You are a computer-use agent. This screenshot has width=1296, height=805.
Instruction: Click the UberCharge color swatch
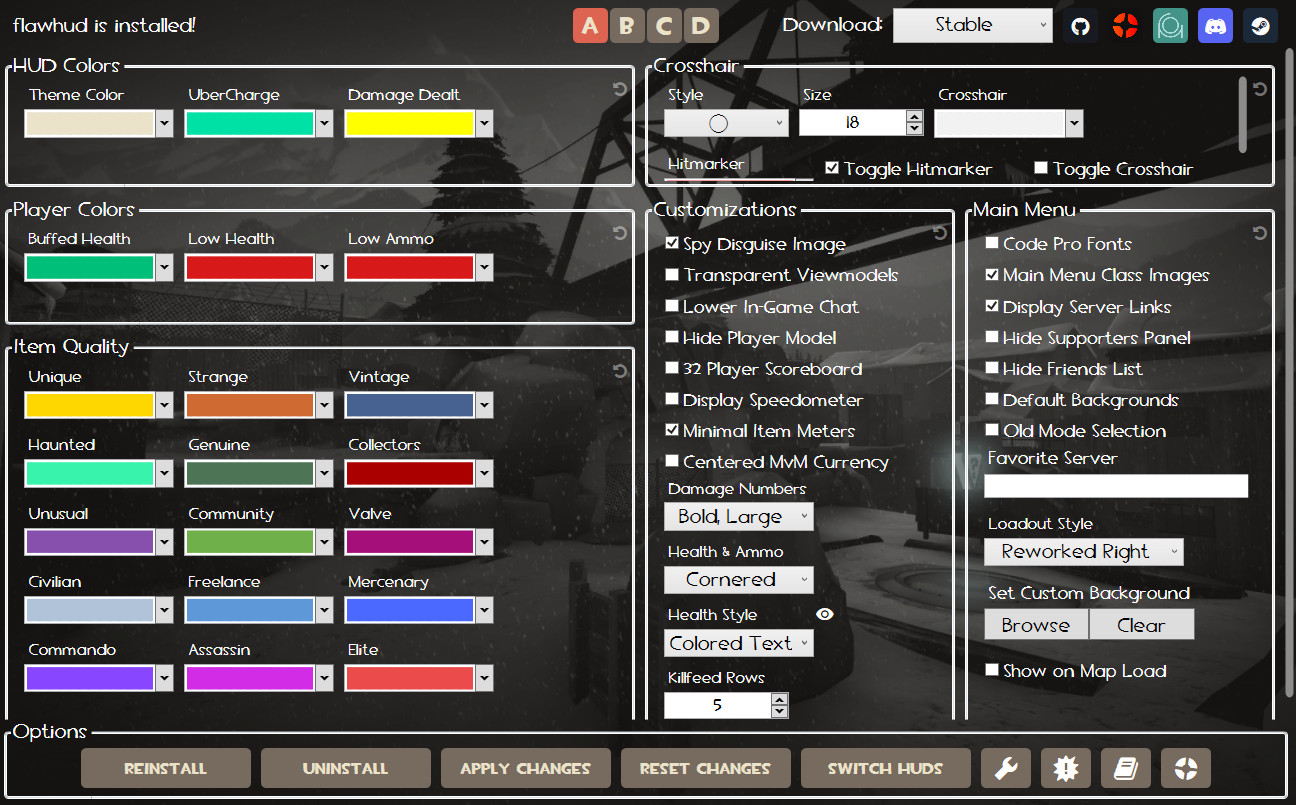click(x=250, y=122)
